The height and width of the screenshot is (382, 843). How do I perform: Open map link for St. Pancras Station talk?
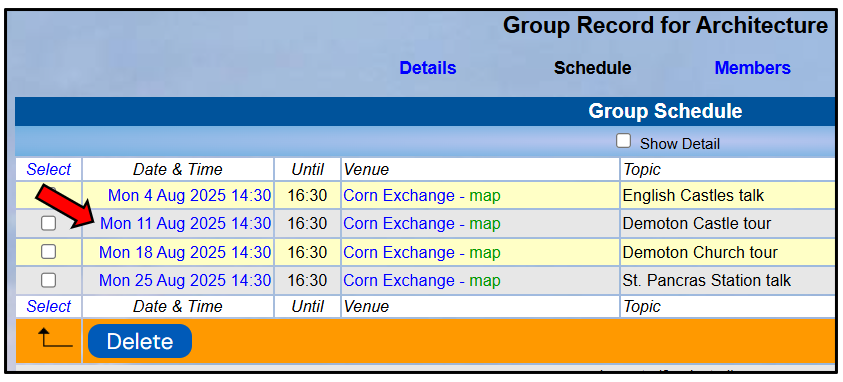(485, 280)
